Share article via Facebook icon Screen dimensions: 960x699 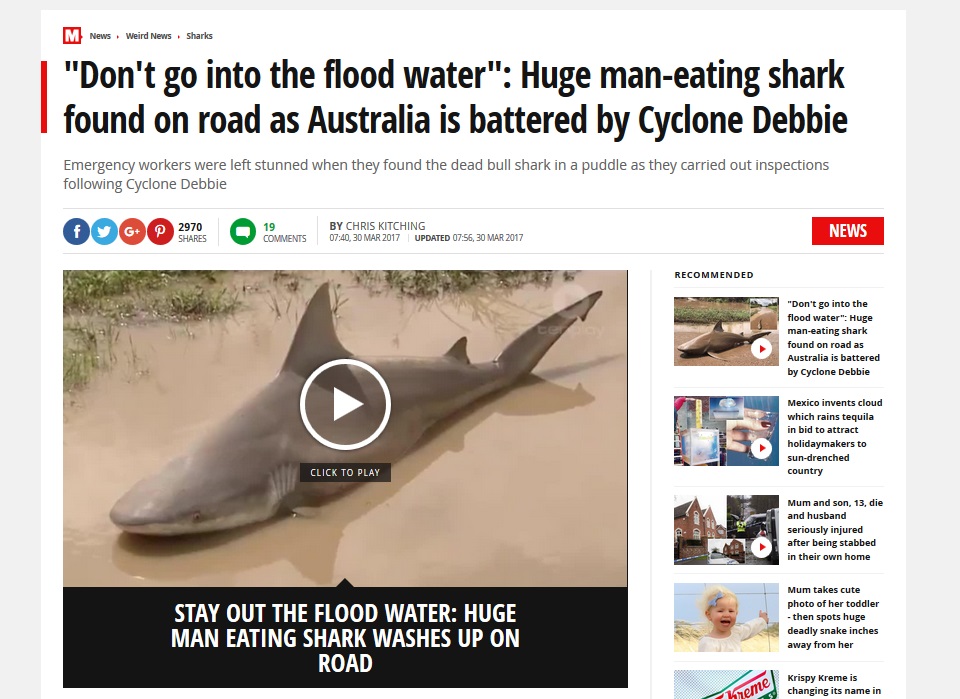(77, 231)
